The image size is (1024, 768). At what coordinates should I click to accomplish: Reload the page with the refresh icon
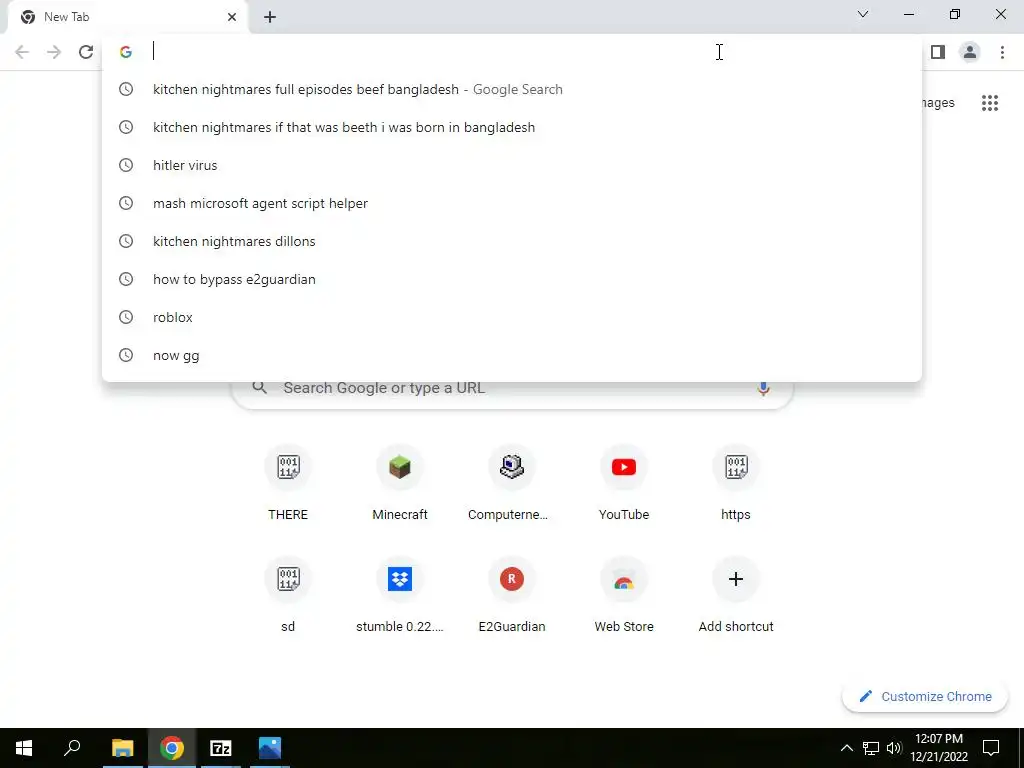[86, 52]
